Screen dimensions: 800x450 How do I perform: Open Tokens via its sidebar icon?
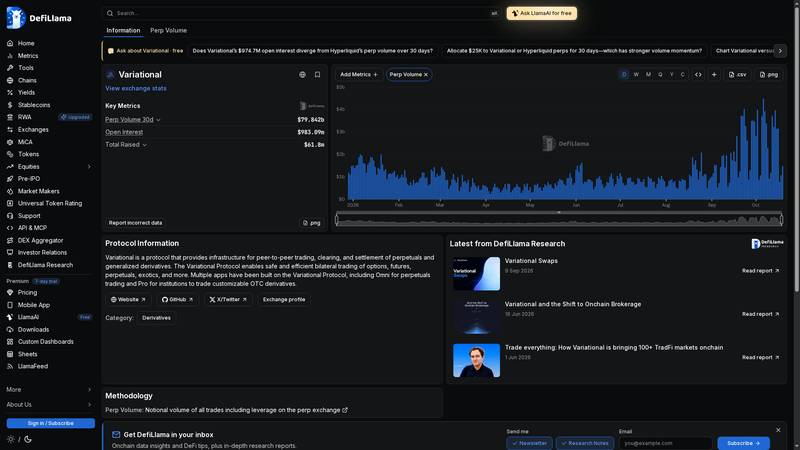pyautogui.click(x=10, y=154)
